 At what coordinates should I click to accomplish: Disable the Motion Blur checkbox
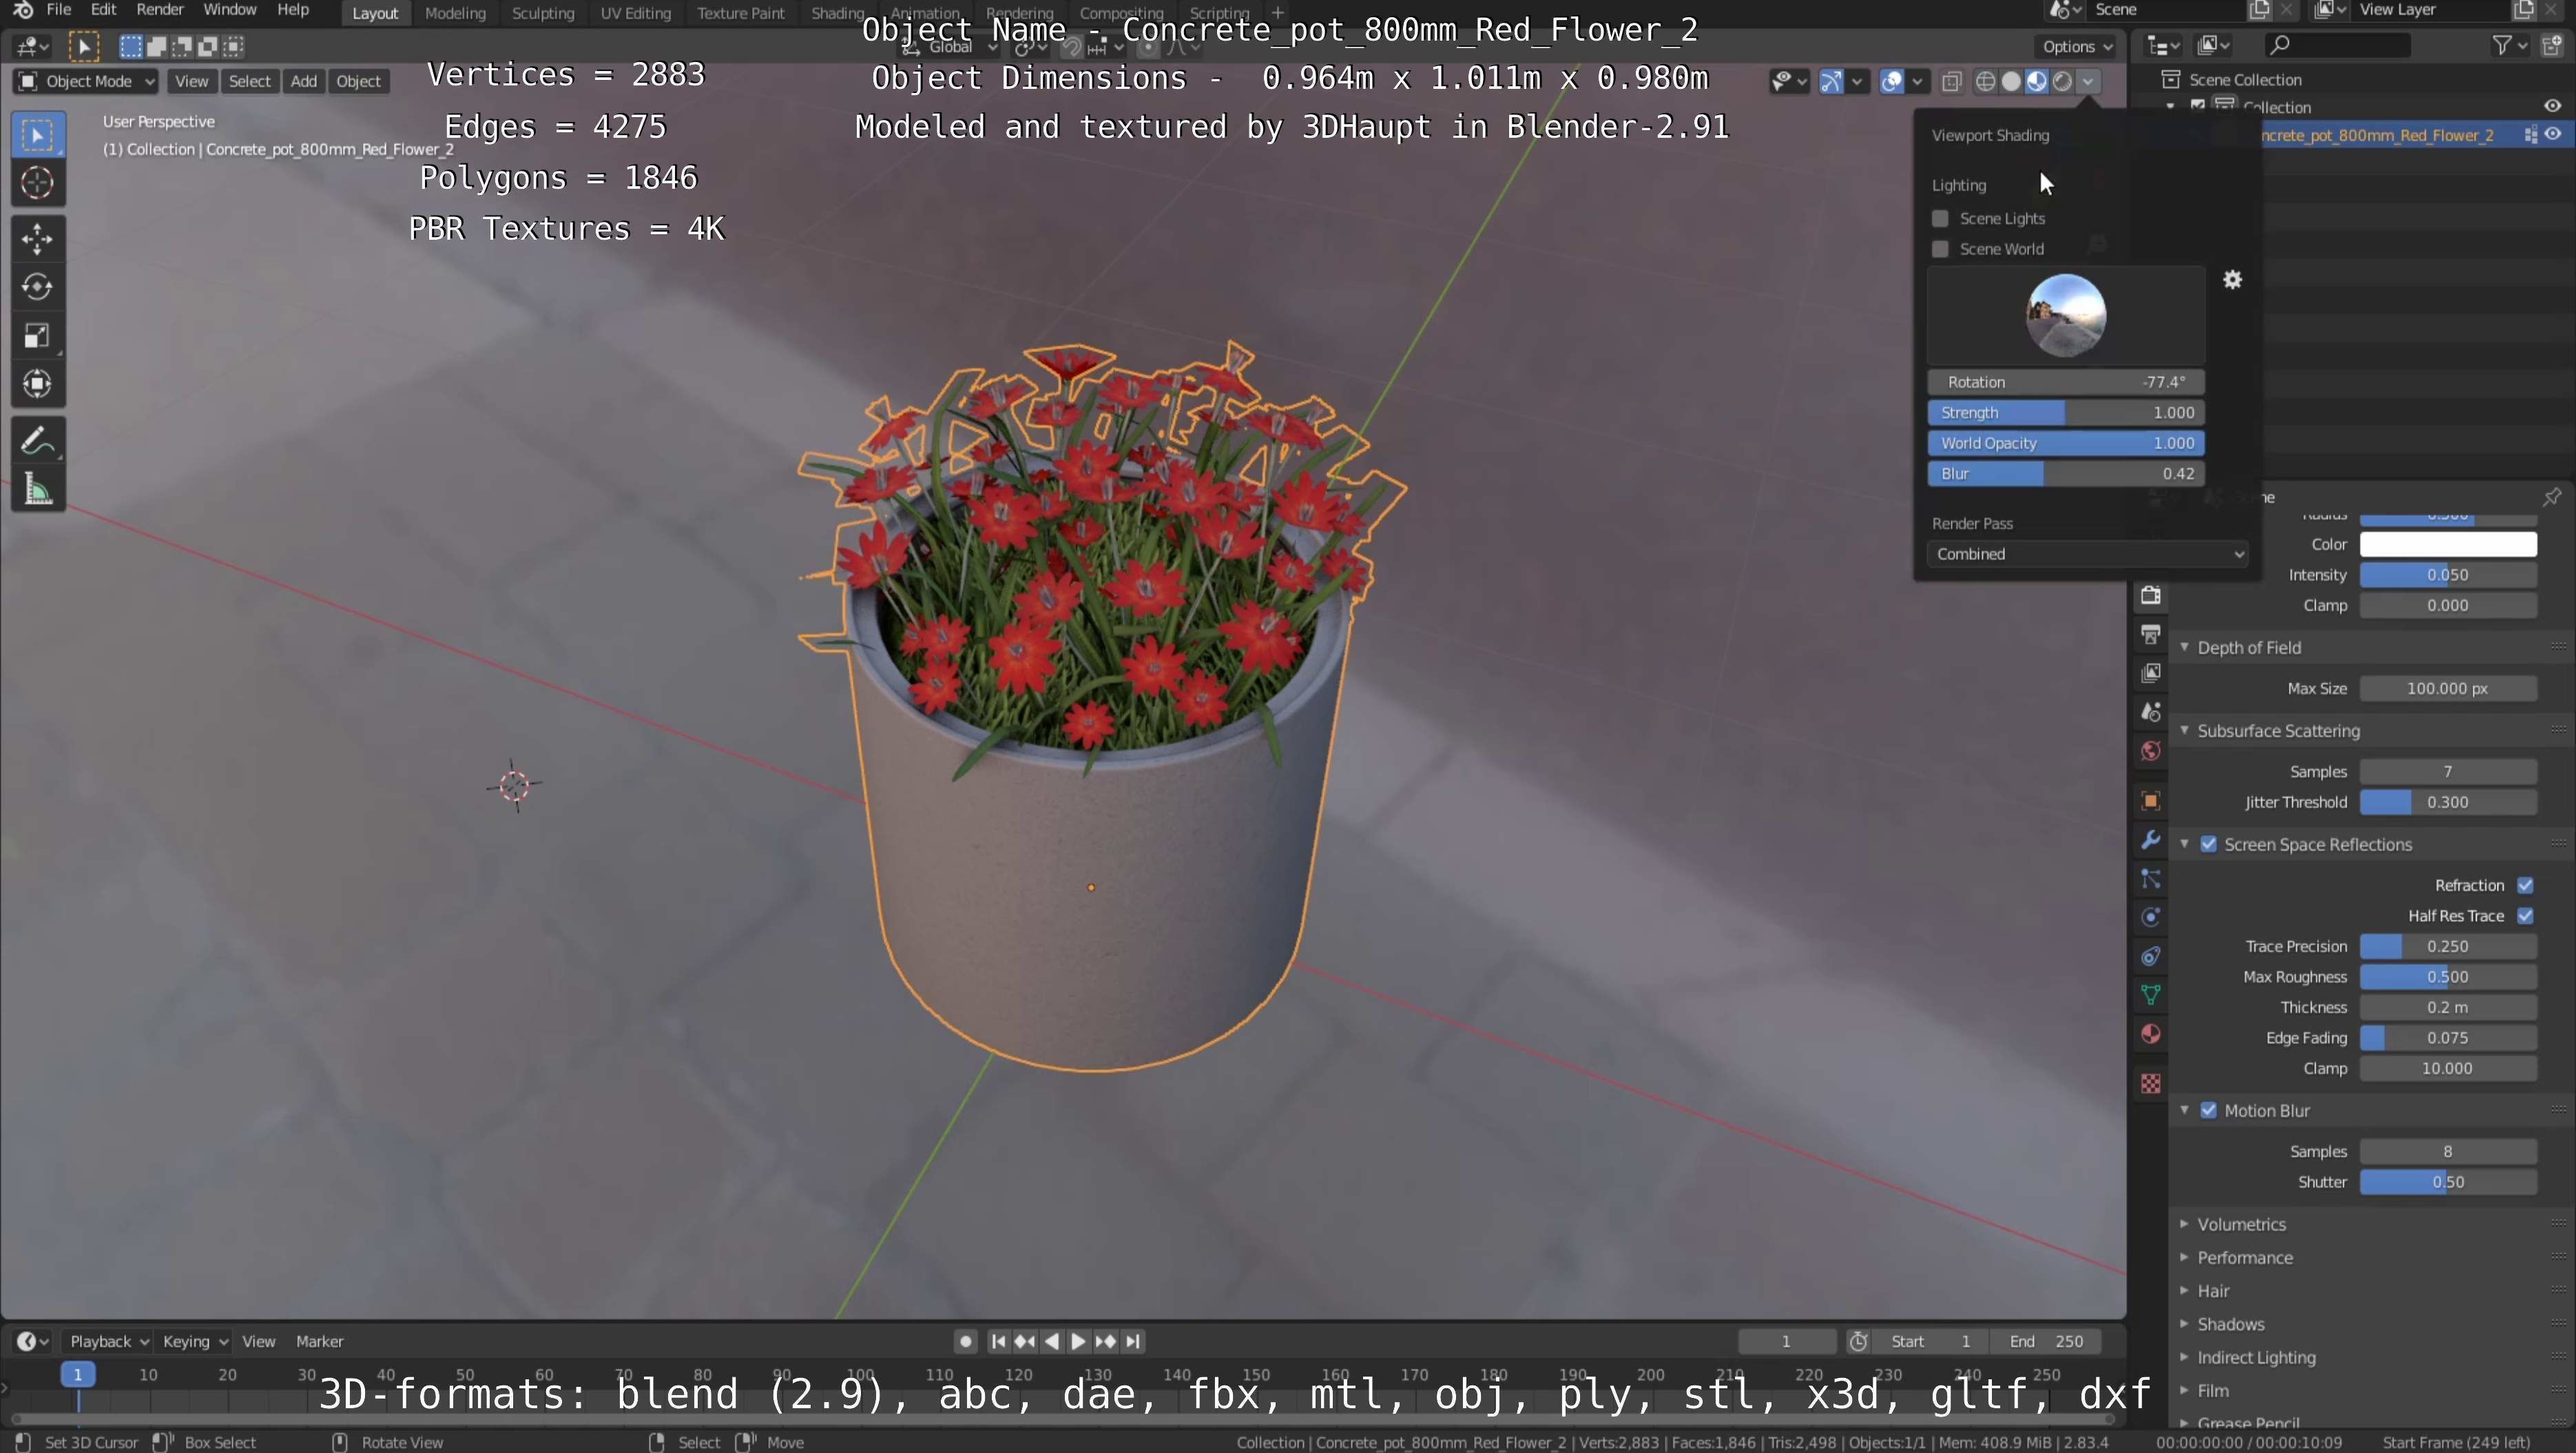pos(2209,1111)
